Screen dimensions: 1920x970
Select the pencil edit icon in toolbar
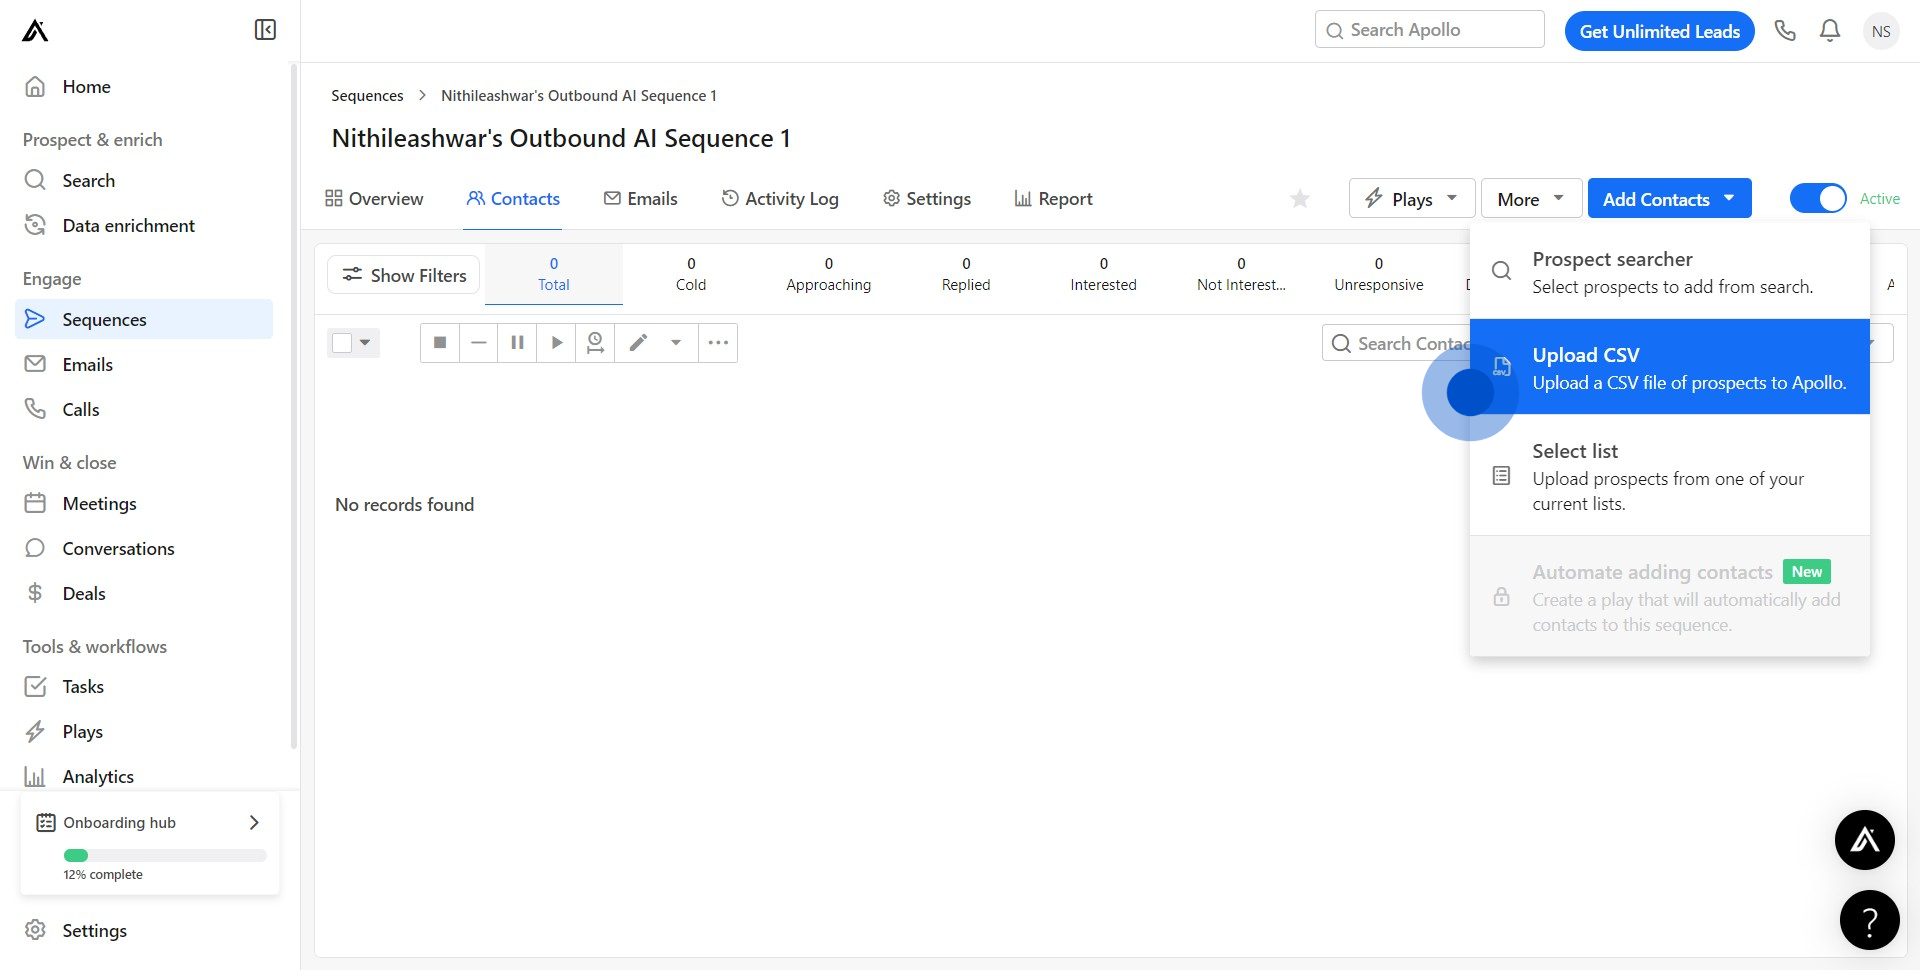[x=638, y=342]
